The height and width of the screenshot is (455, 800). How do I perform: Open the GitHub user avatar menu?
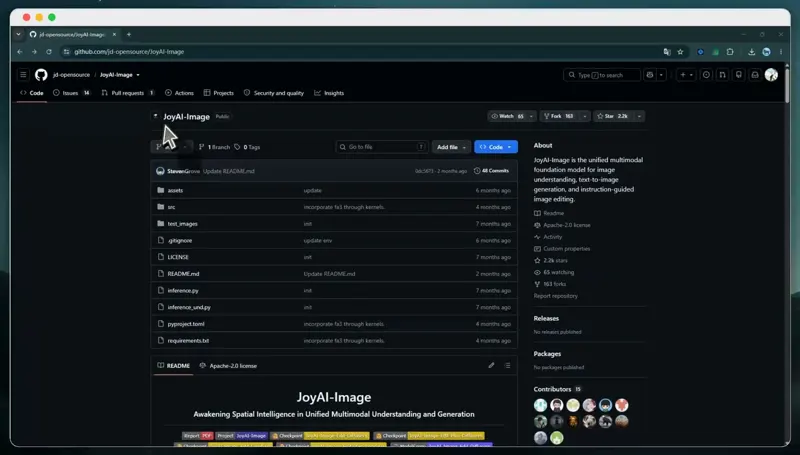tap(771, 75)
